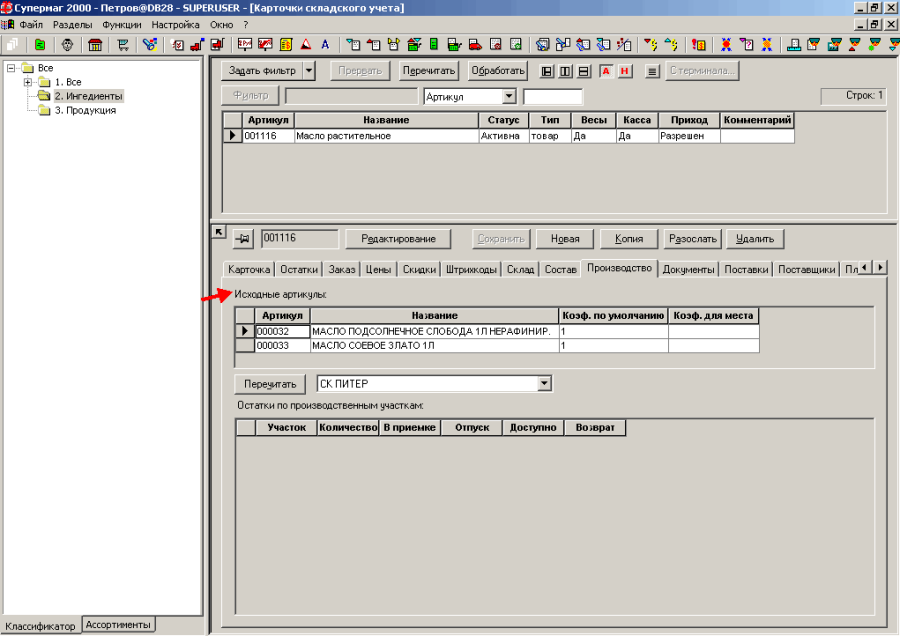Click the face icon in the toolbar

click(68, 45)
